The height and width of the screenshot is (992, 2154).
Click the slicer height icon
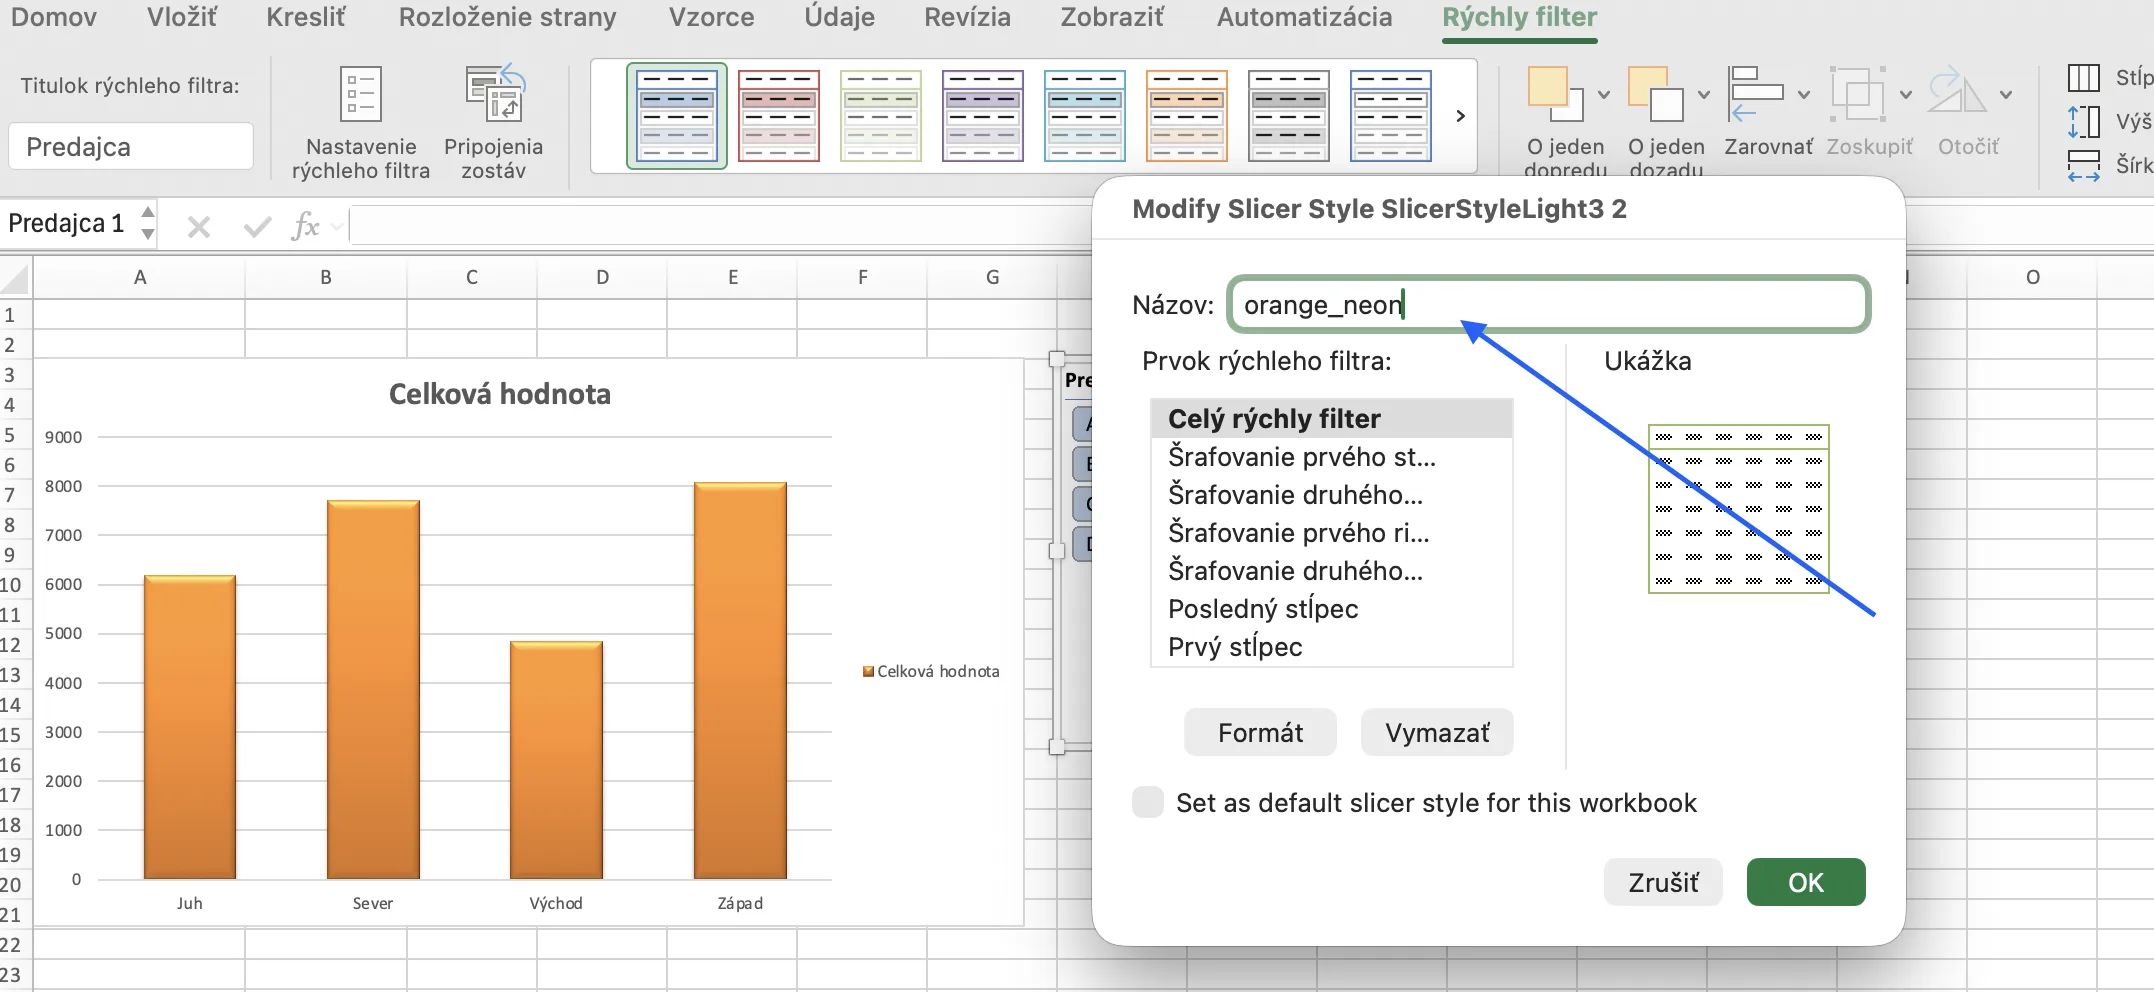click(2084, 122)
